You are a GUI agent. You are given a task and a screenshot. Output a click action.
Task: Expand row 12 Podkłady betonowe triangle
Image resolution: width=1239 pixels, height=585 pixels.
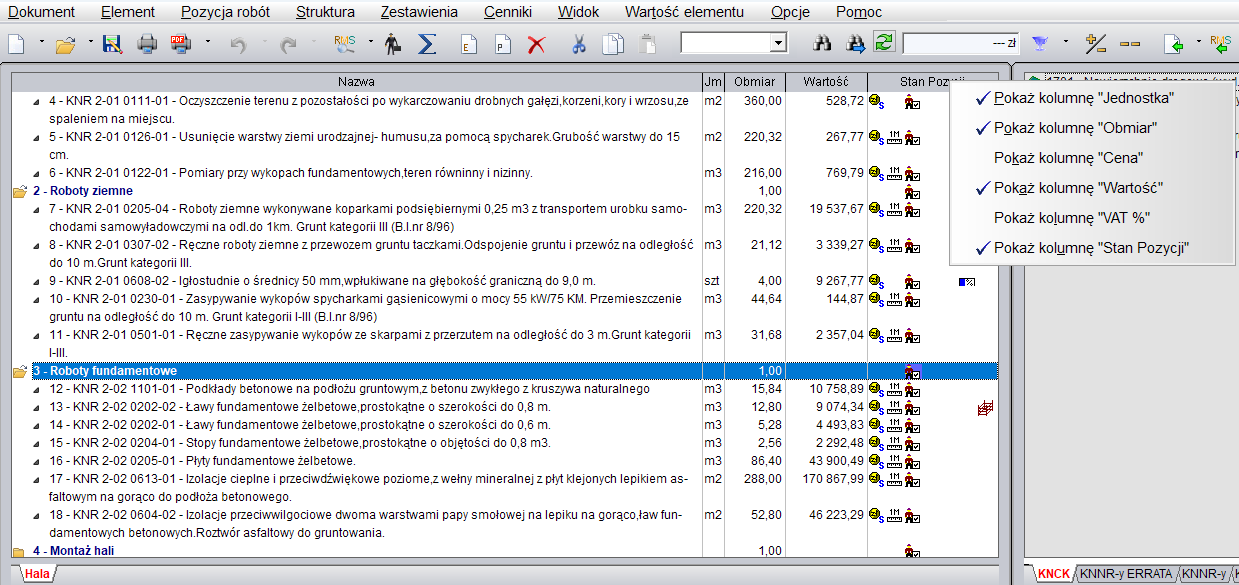(x=37, y=389)
